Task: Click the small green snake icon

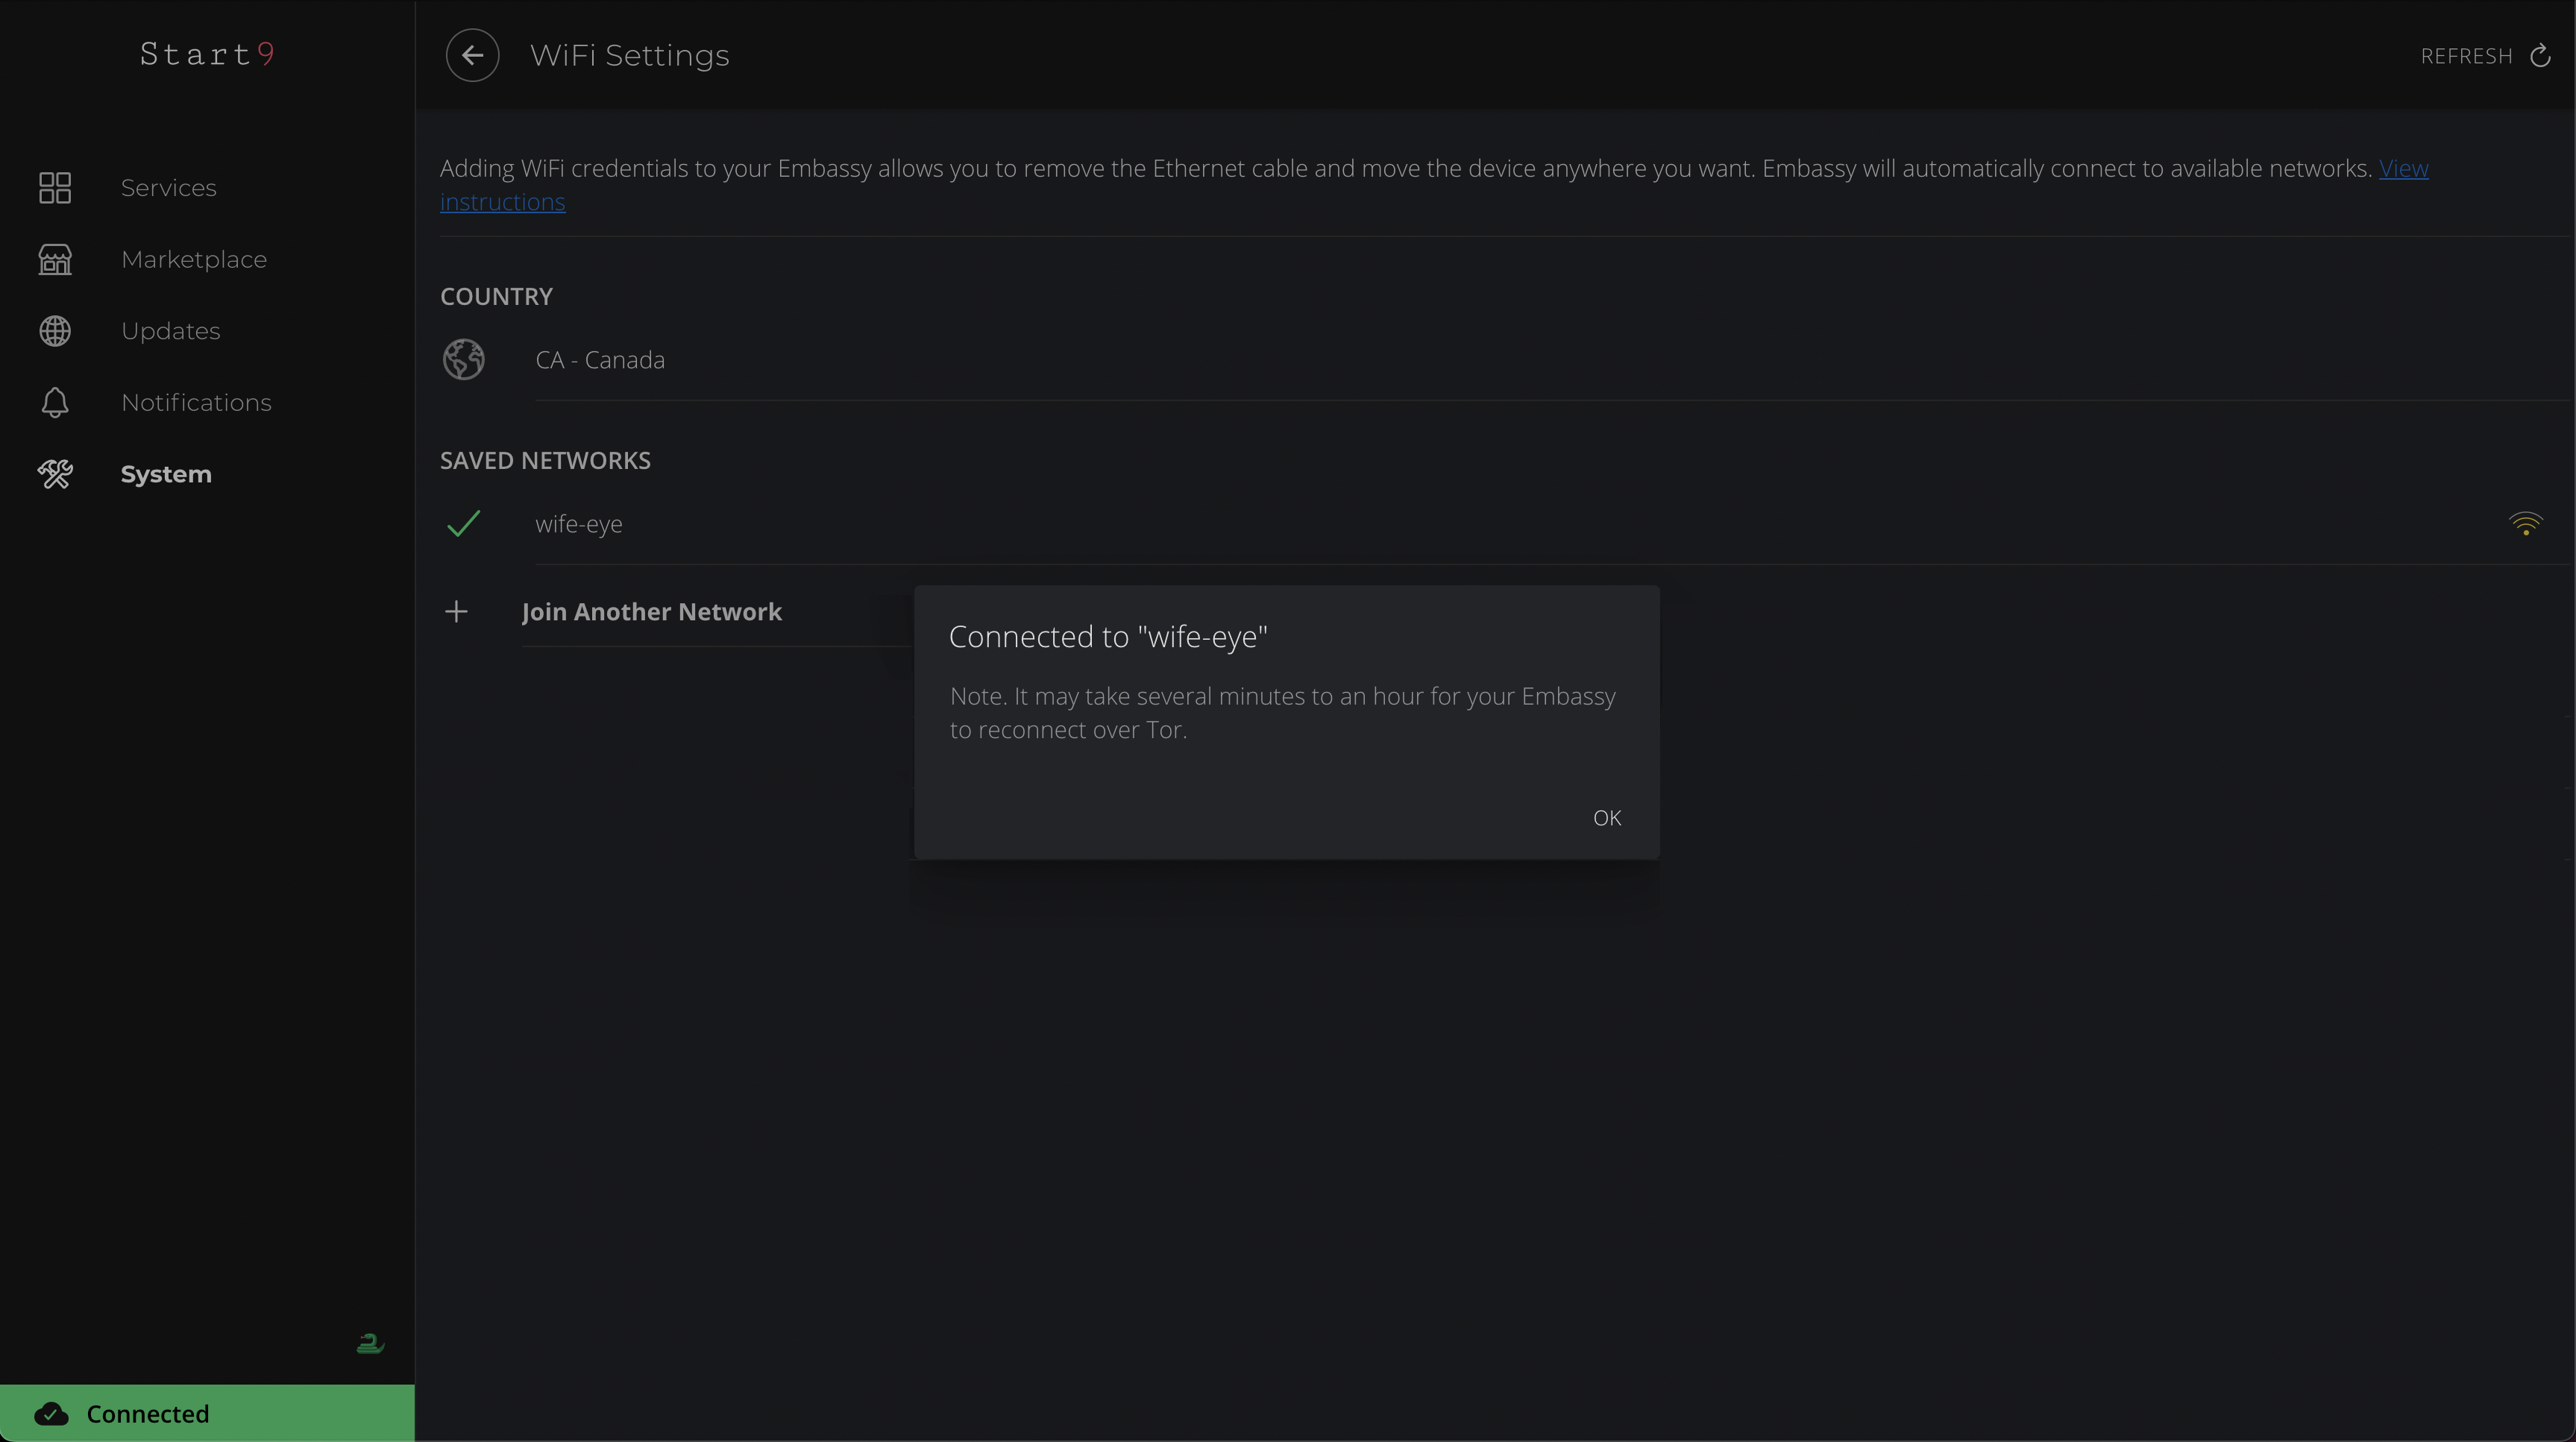Action: click(x=370, y=1343)
